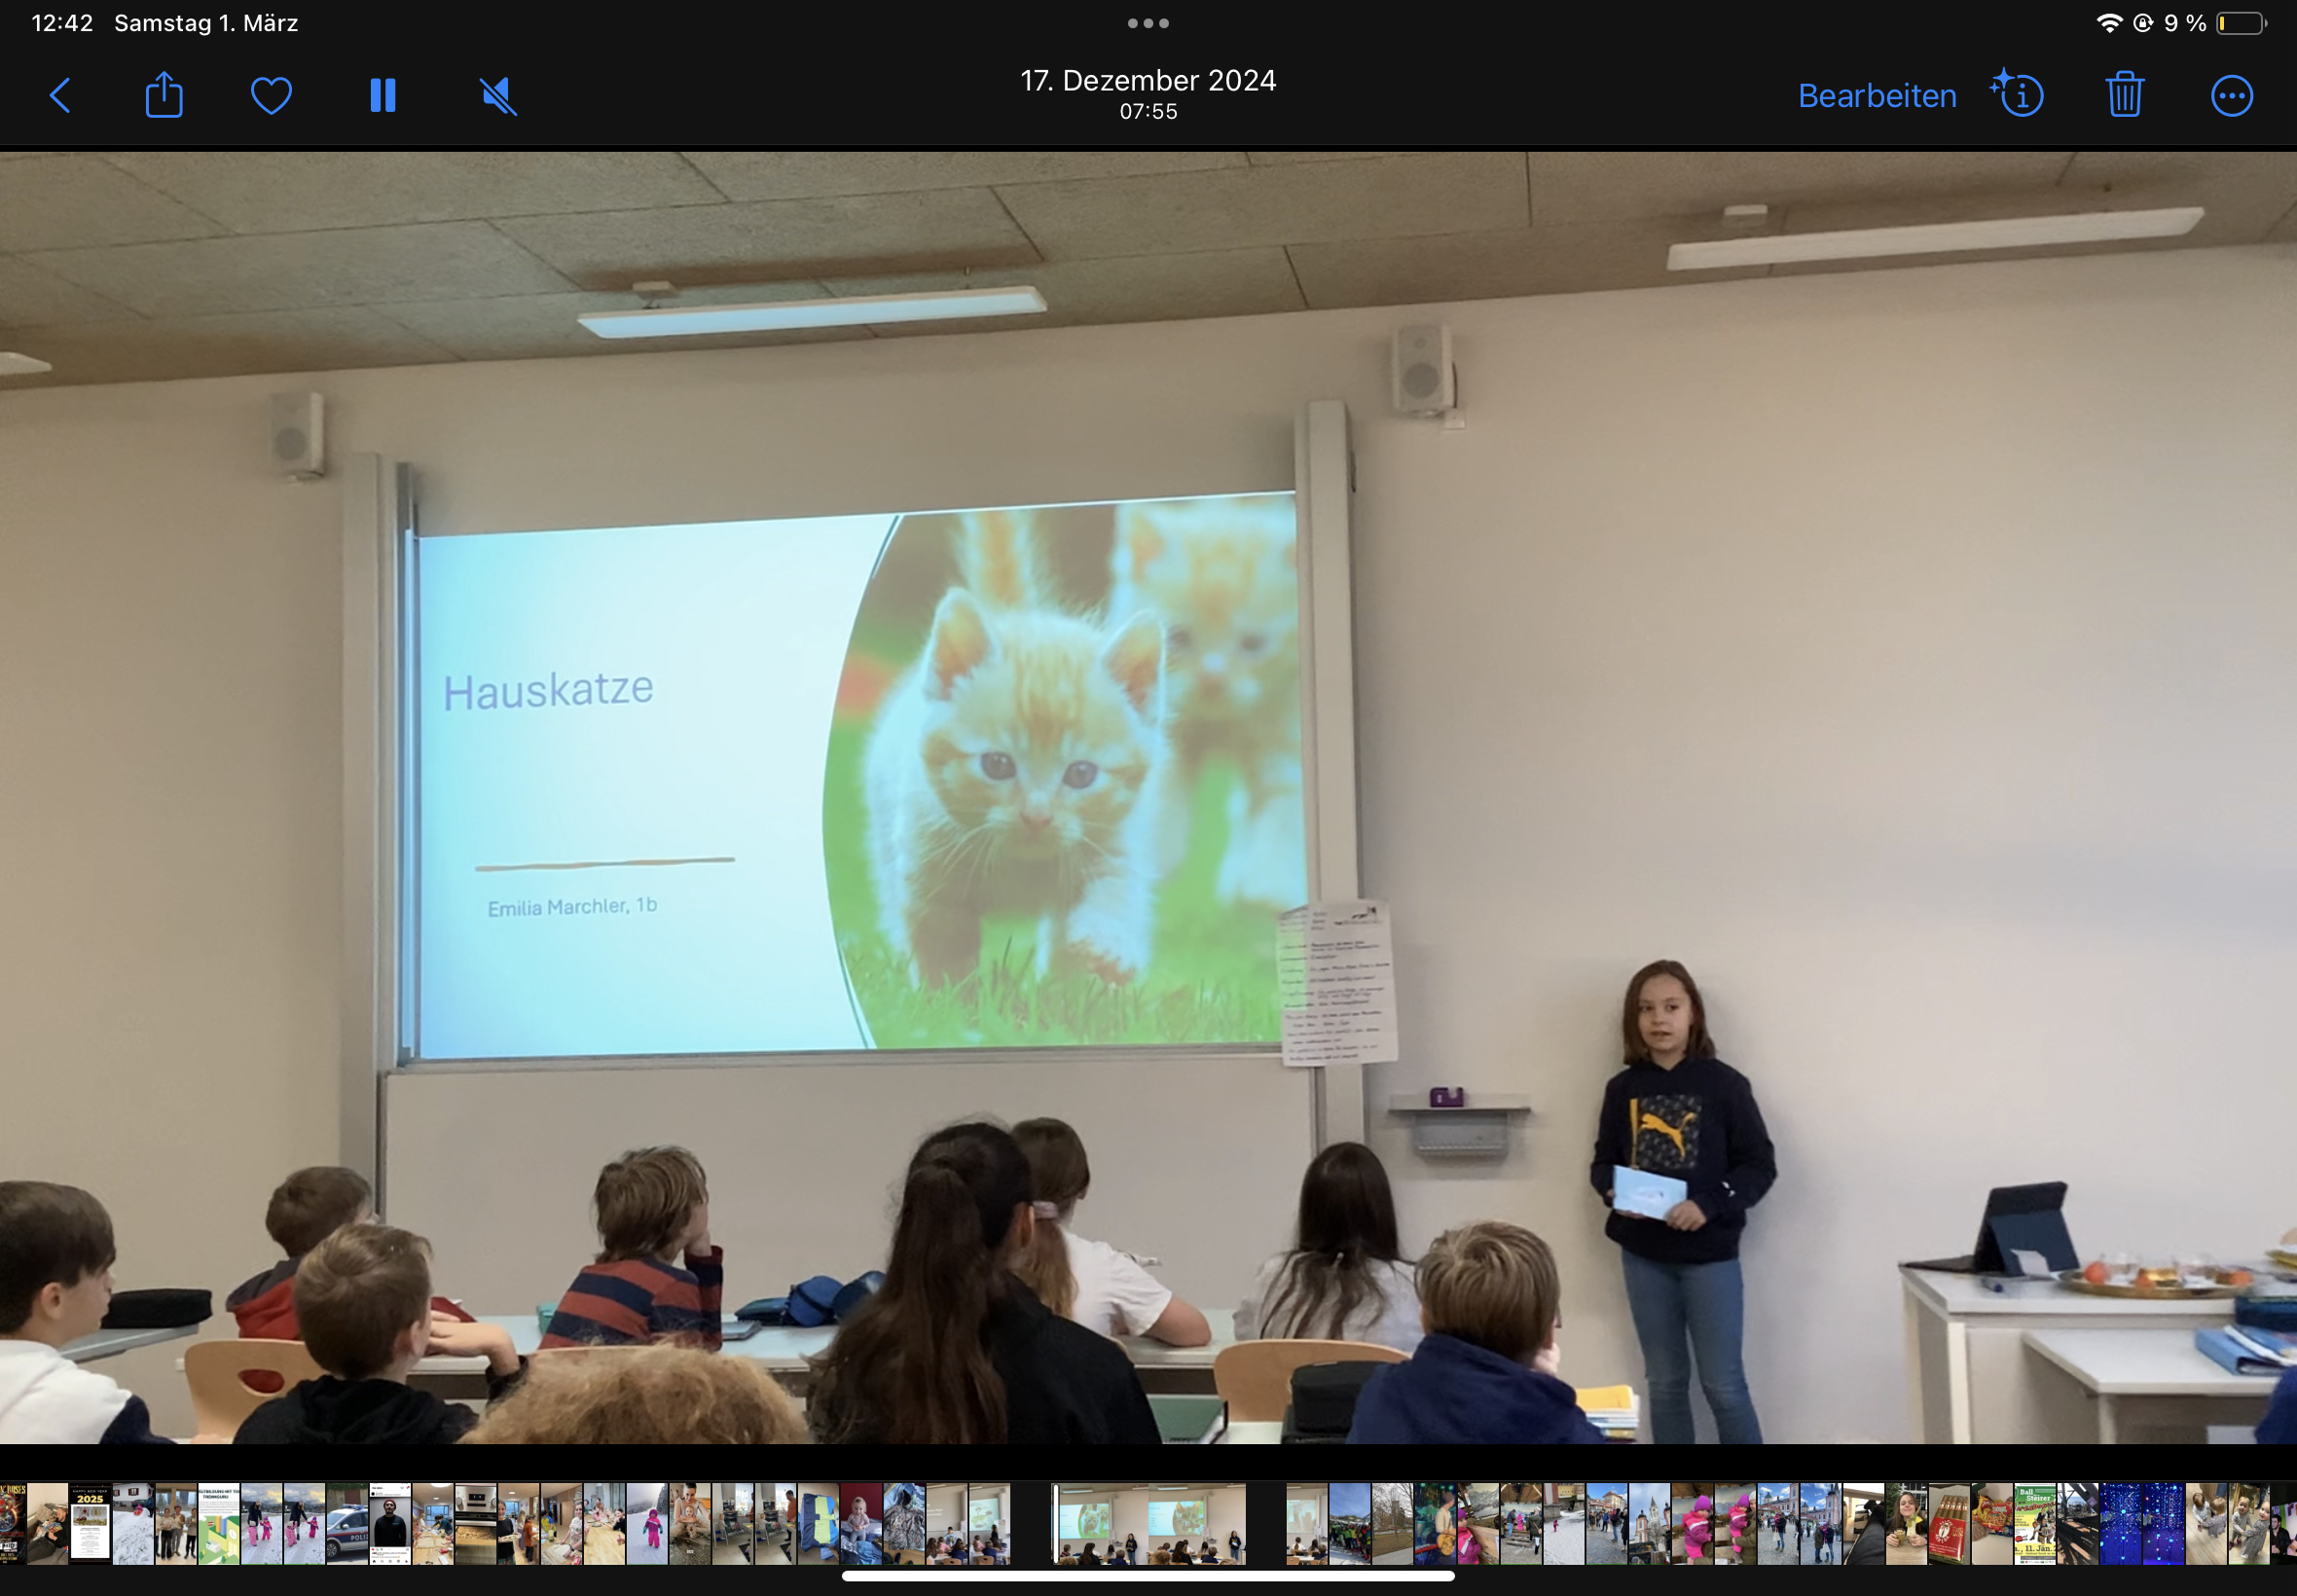The image size is (2297, 1596).
Task: Unmute the video sound
Action: [x=498, y=96]
